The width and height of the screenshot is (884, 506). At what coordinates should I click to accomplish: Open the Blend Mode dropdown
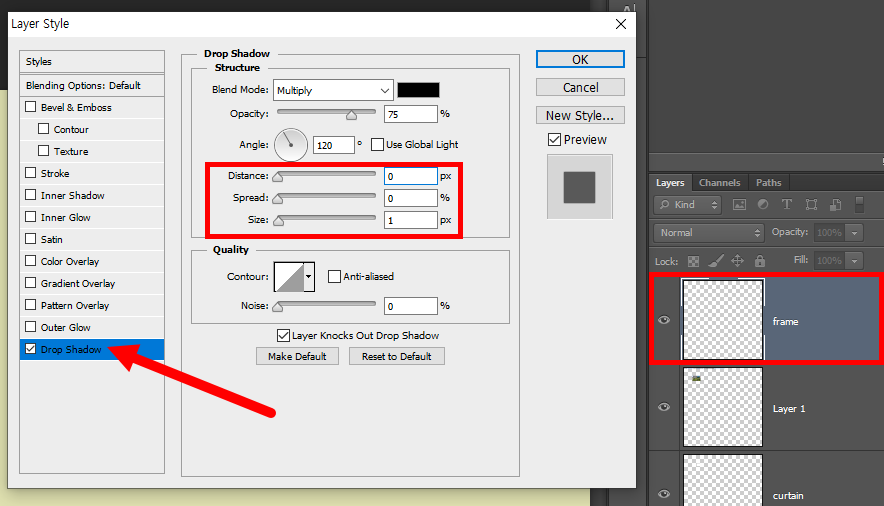pyautogui.click(x=333, y=90)
